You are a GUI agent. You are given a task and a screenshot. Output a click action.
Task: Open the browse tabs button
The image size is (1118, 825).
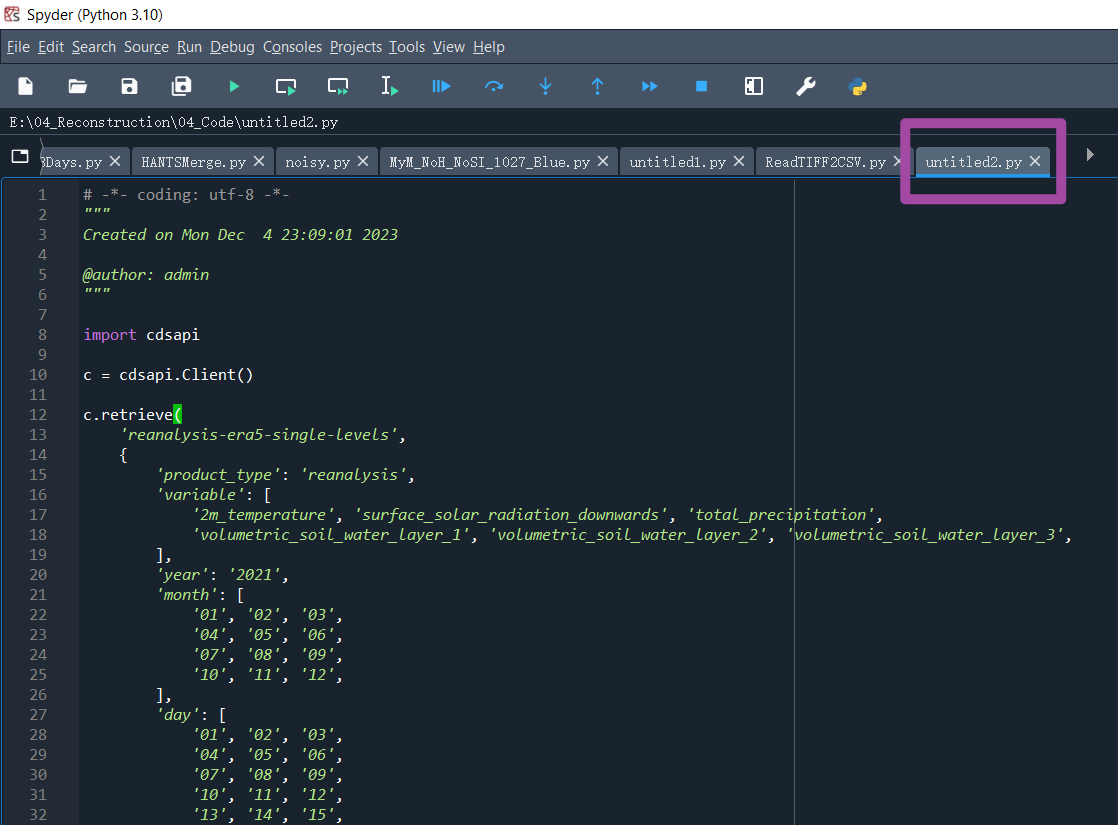click(x=20, y=156)
